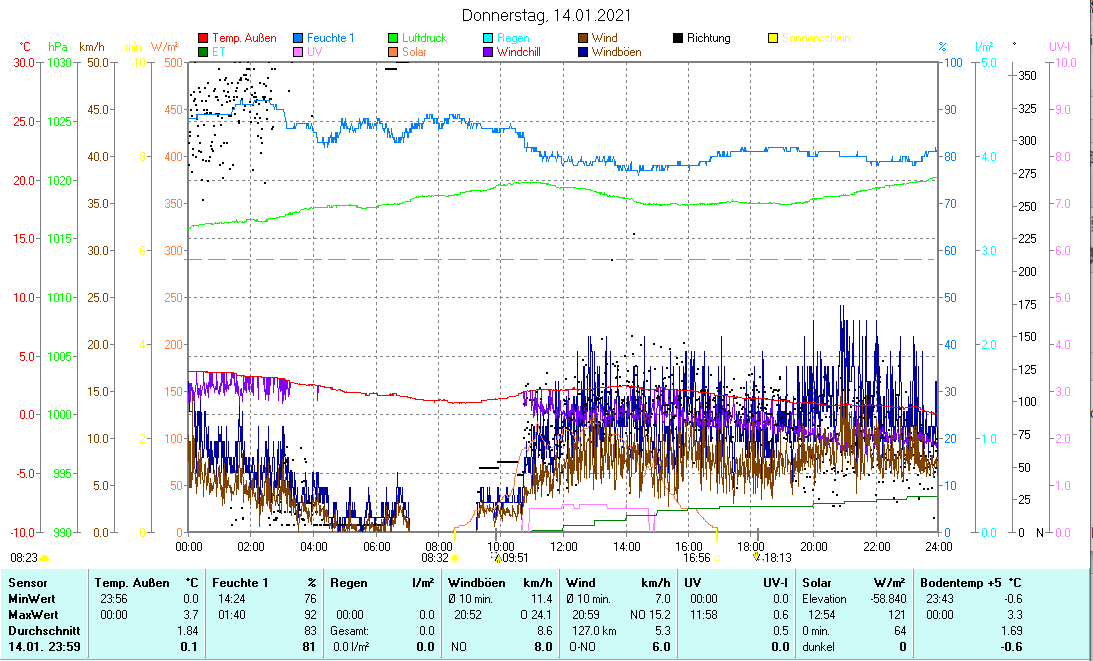The width and height of the screenshot is (1093, 661).
Task: Click the Windböen column header in table
Action: point(482,582)
